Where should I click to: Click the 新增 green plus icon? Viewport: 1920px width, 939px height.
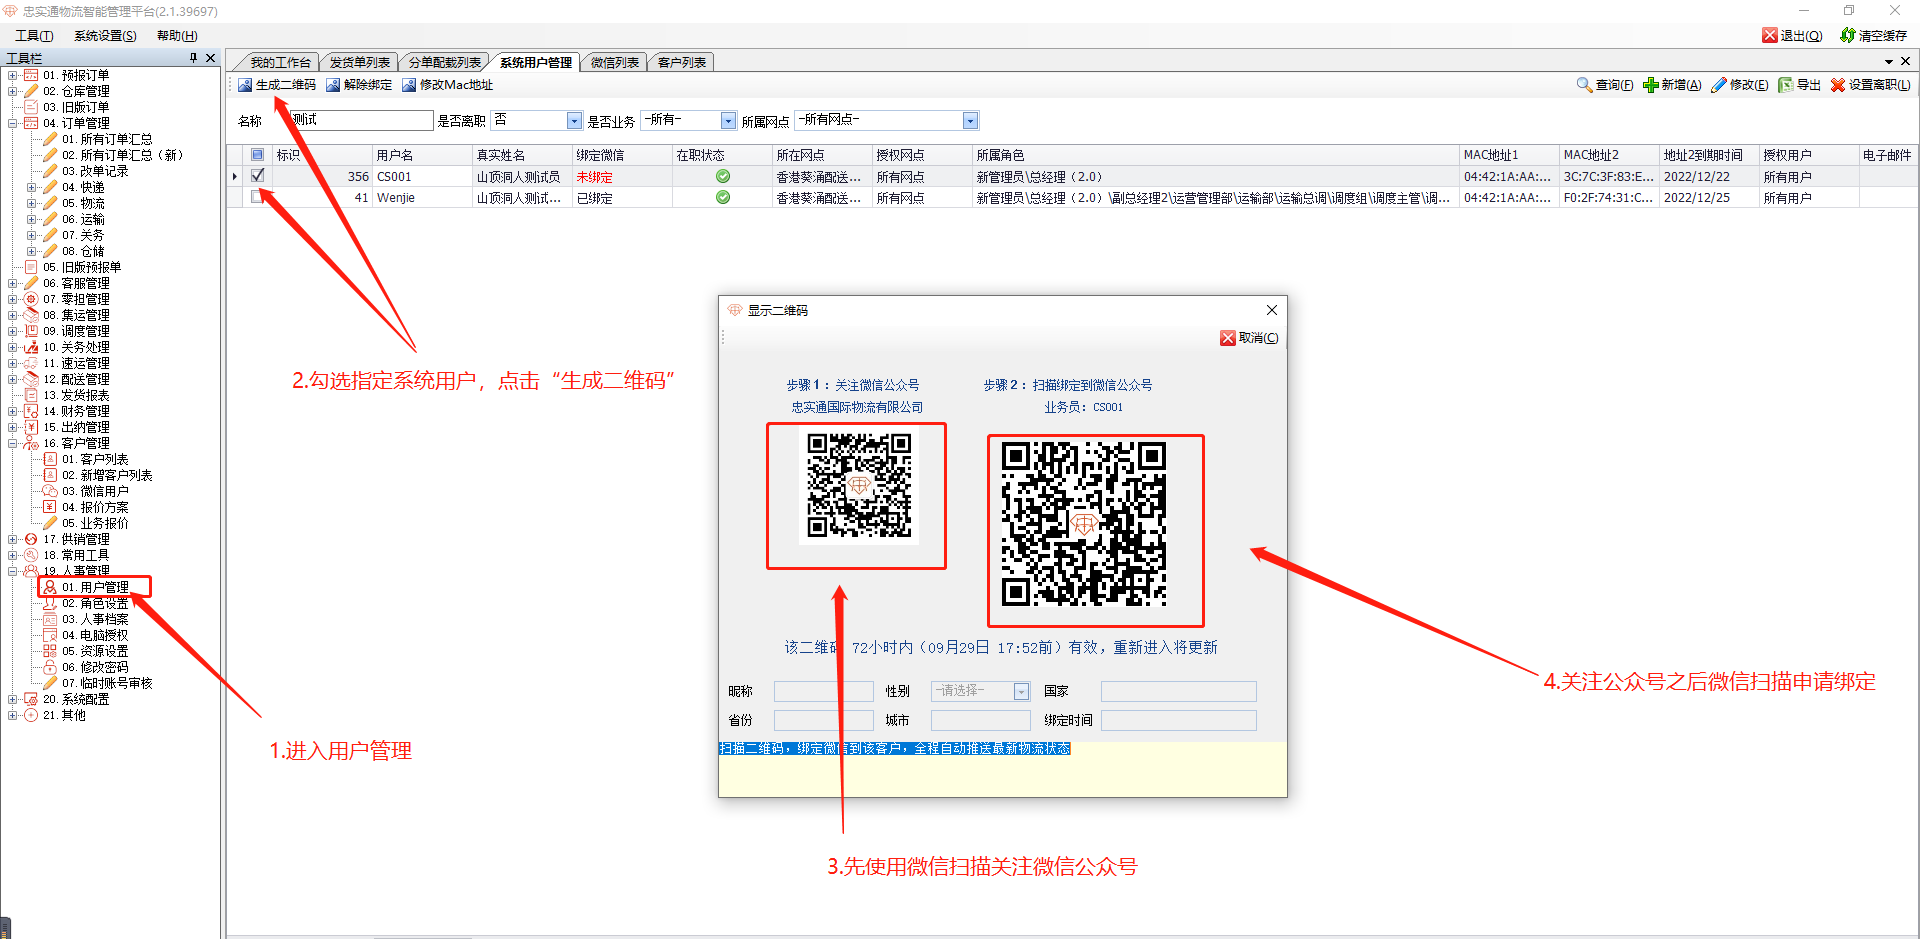pyautogui.click(x=1651, y=85)
